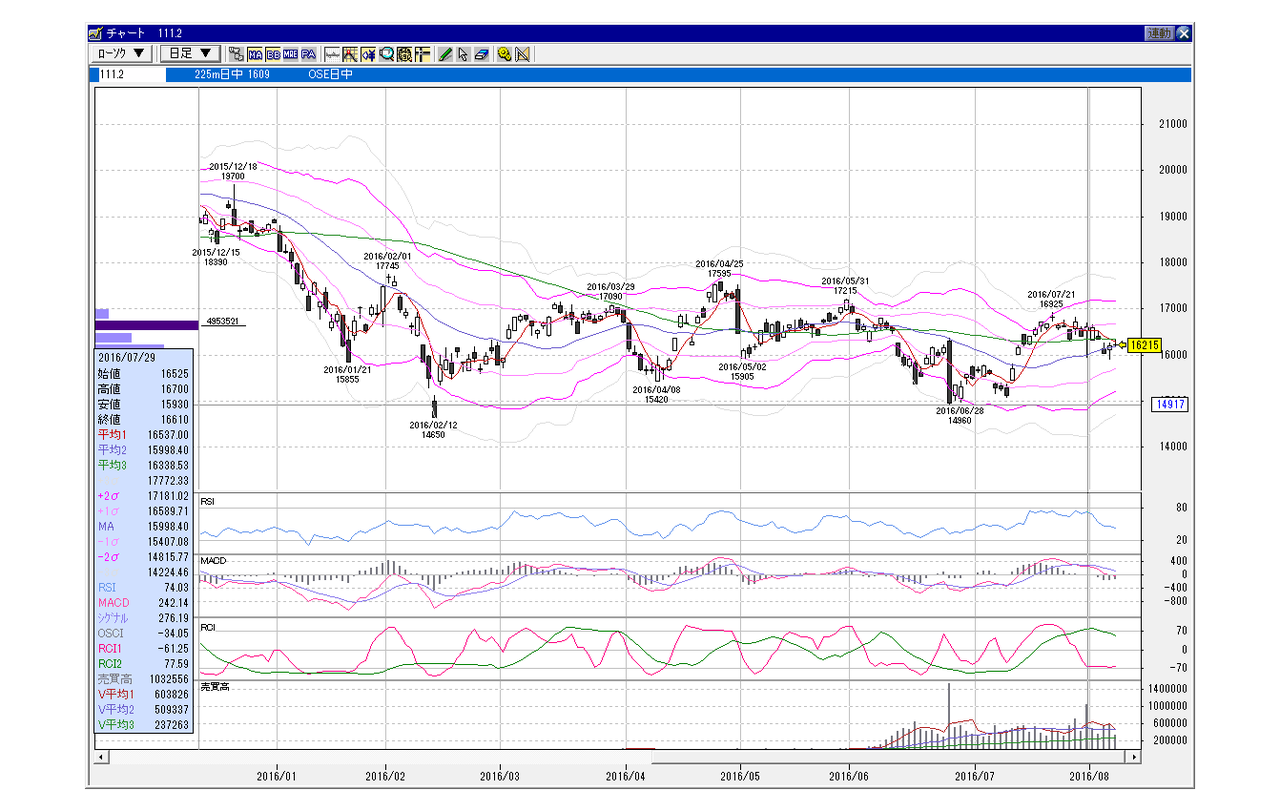The image size is (1280, 811).
Task: Select the eraser tool
Action: [482, 54]
